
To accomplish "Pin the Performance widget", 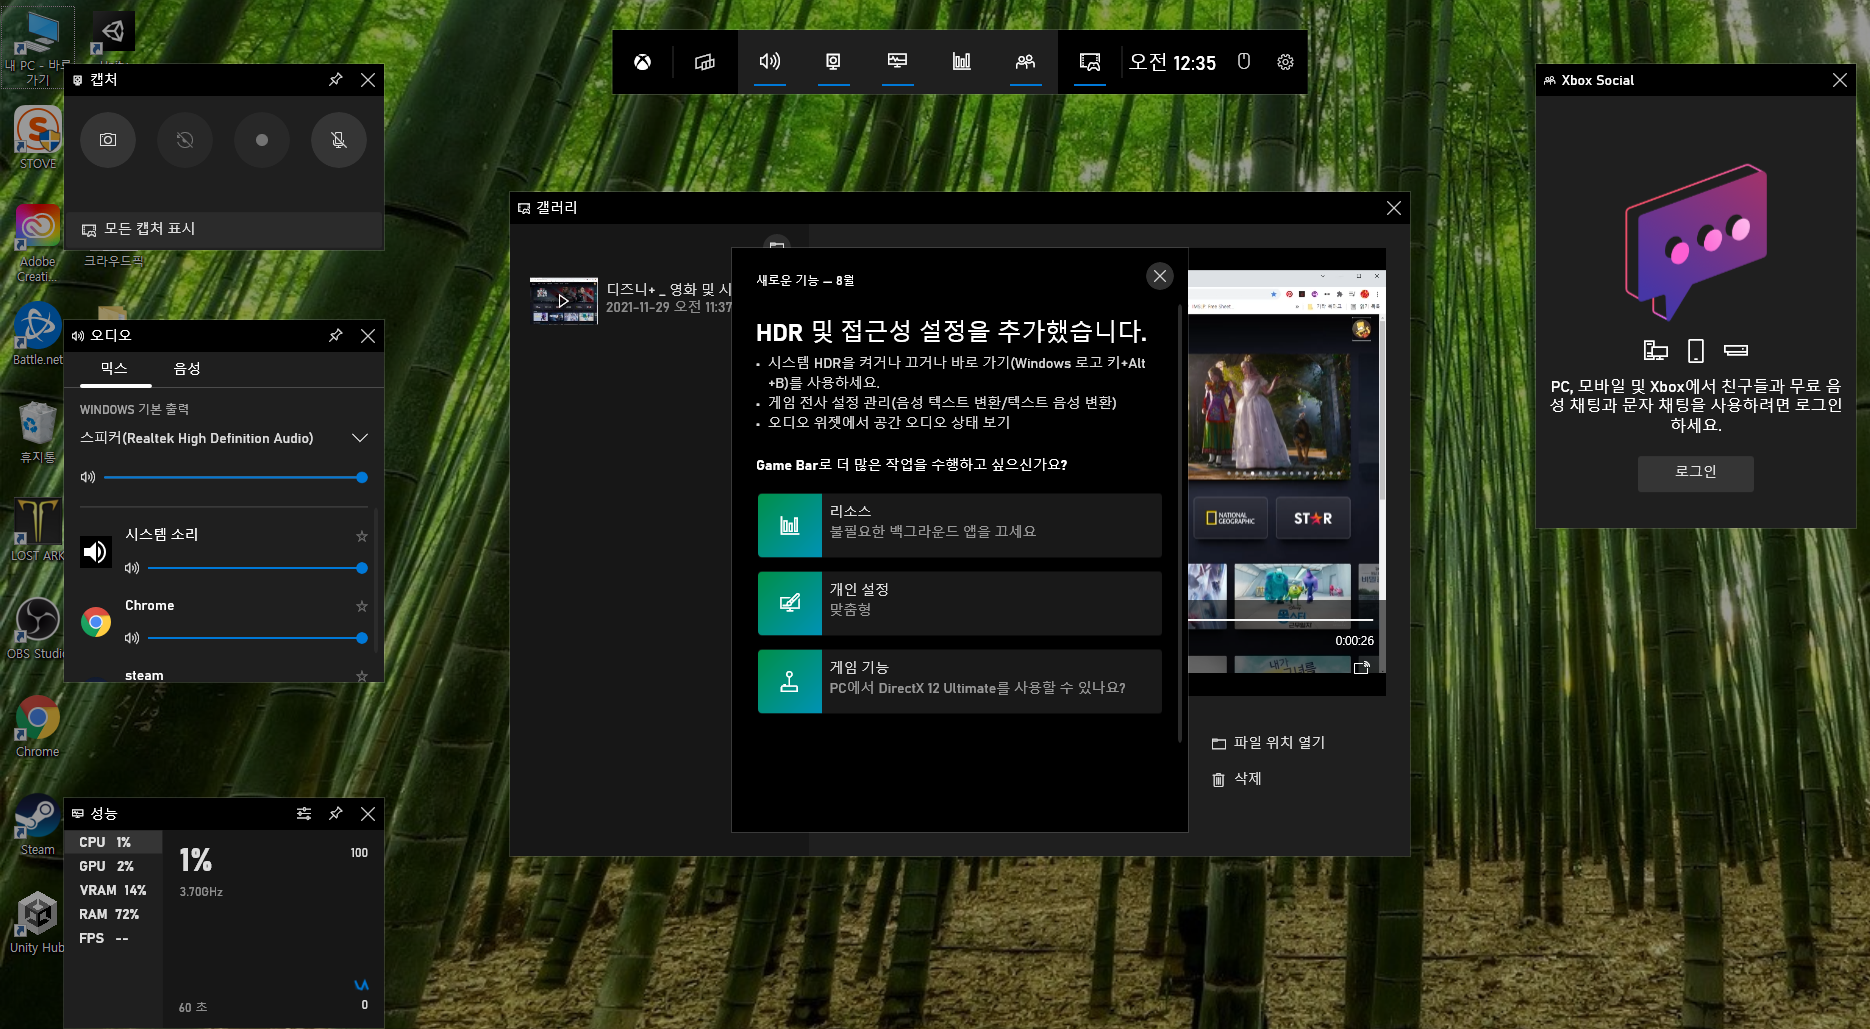I will click(336, 814).
